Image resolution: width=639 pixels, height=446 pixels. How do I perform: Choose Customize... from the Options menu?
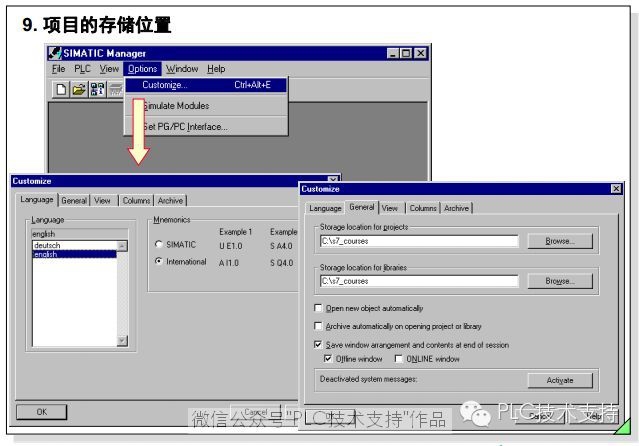point(206,85)
